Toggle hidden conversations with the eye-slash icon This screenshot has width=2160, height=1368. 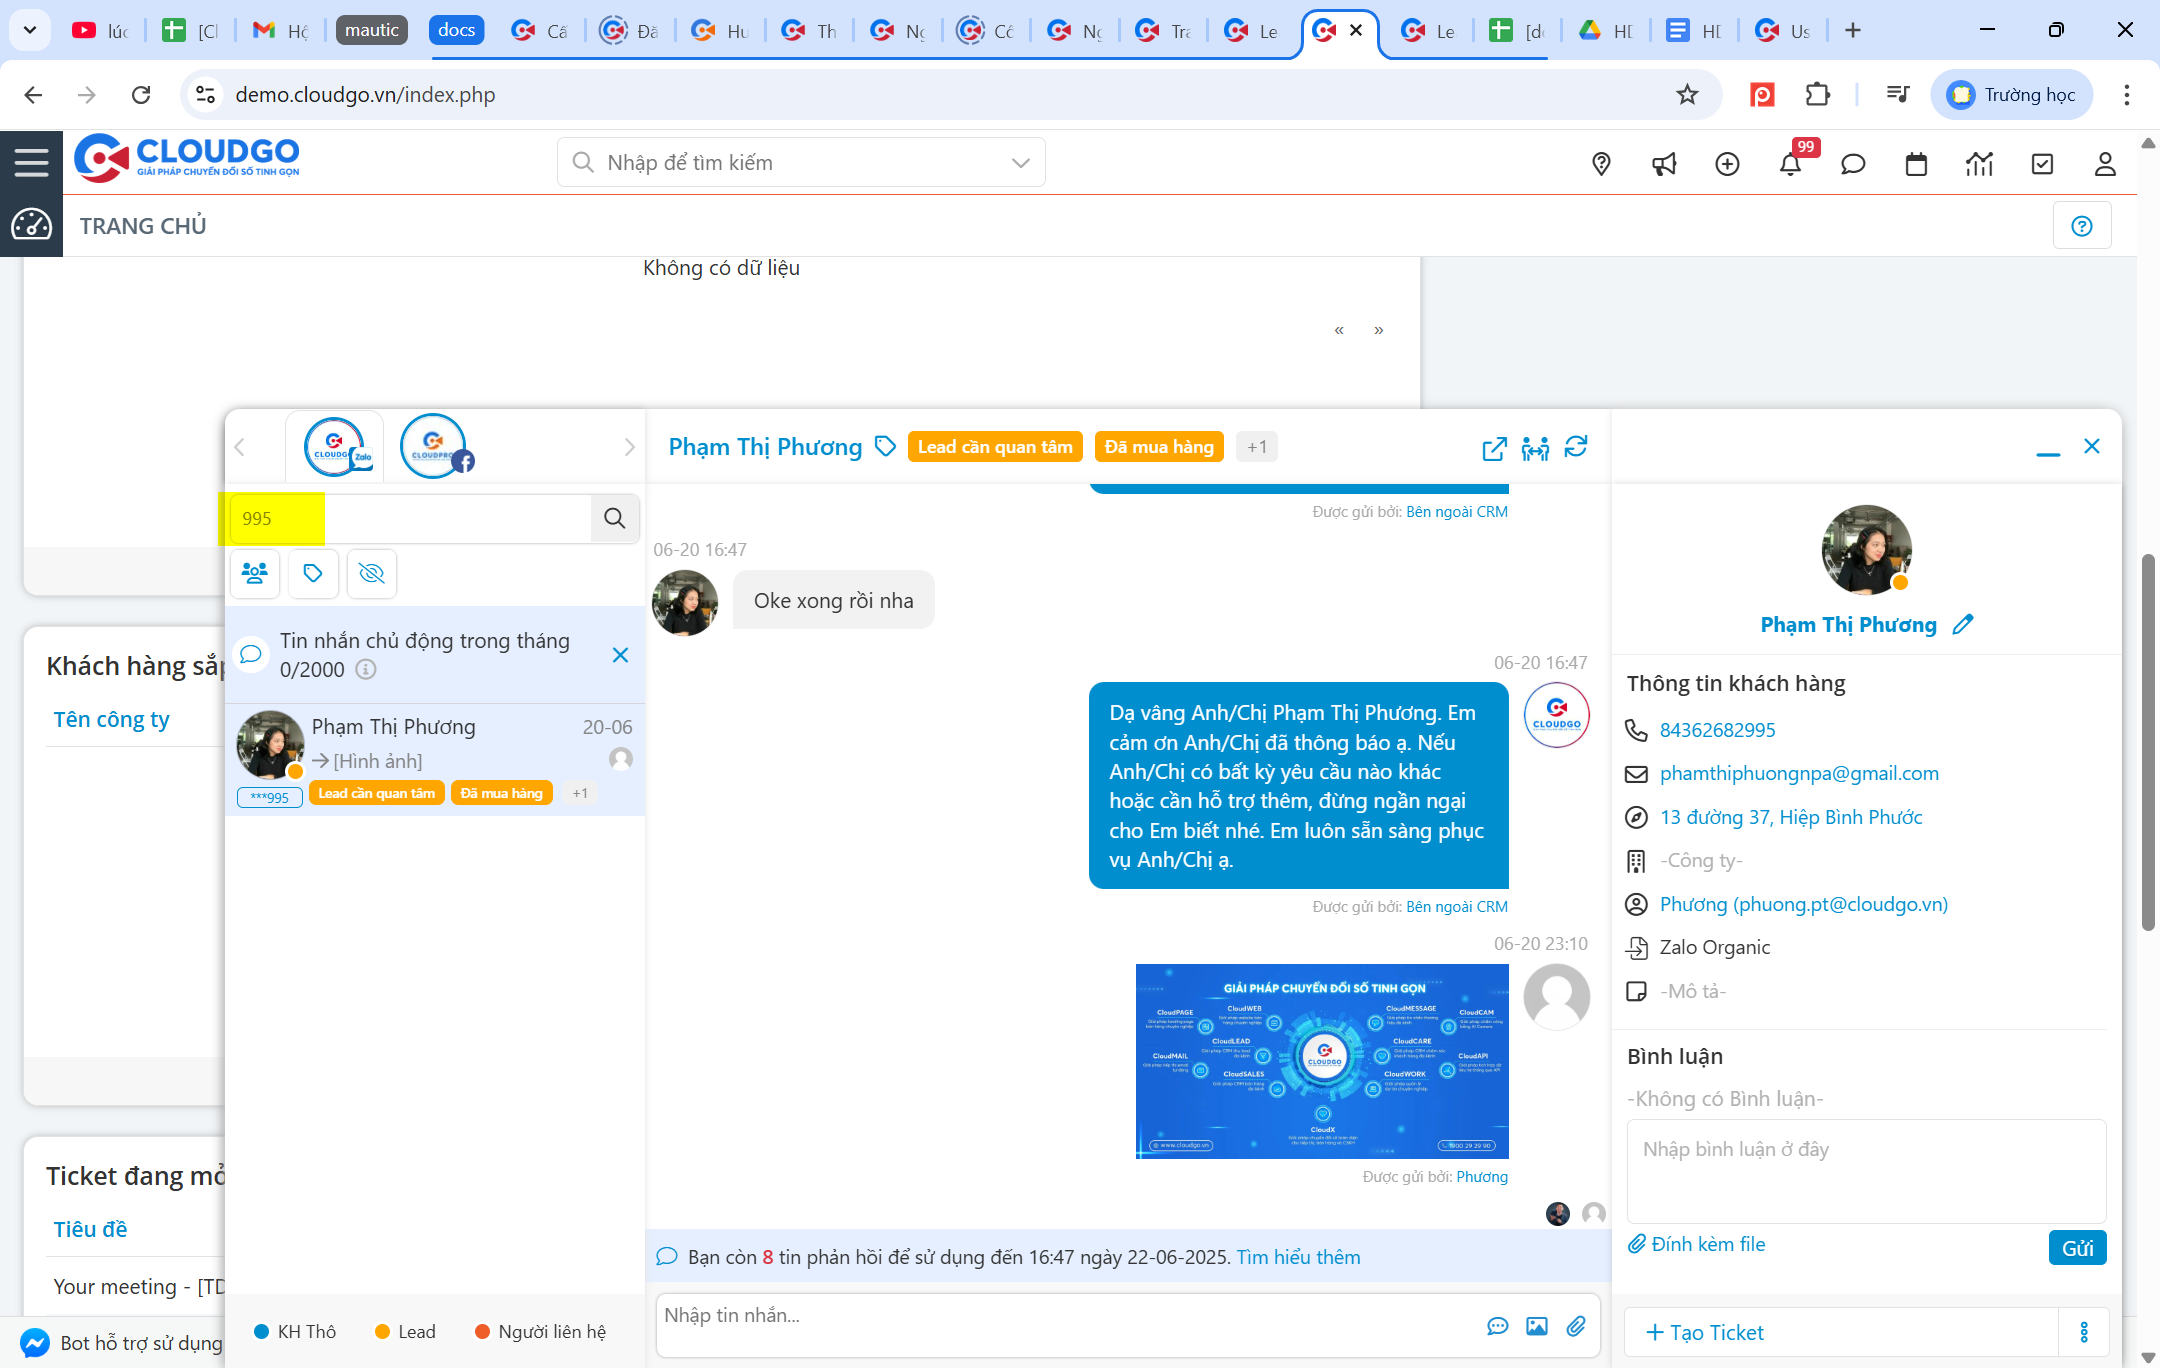[371, 574]
